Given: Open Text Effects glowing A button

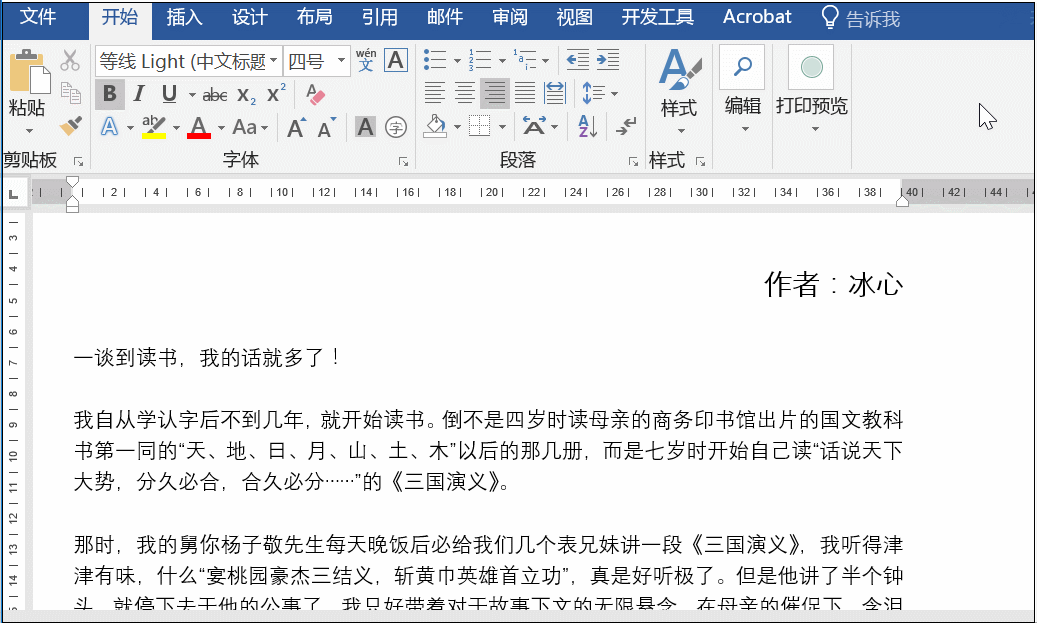Looking at the screenshot, I should [x=110, y=126].
